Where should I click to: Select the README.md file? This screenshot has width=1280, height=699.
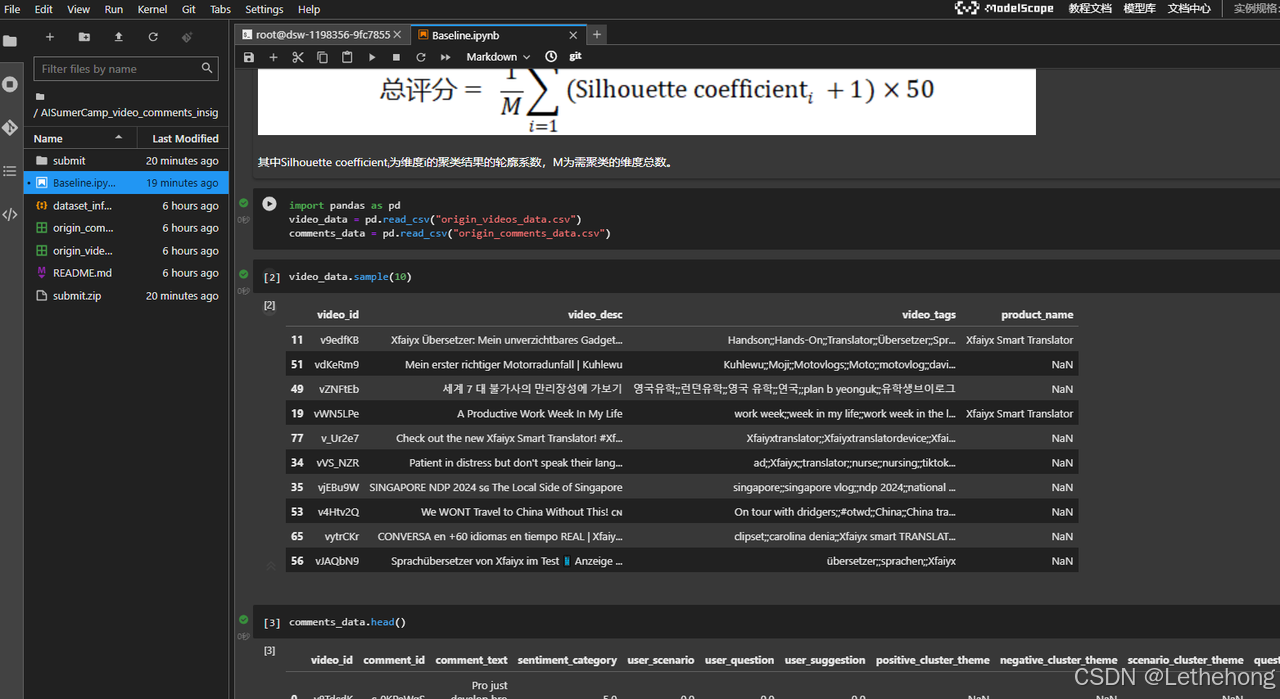[x=127, y=273]
